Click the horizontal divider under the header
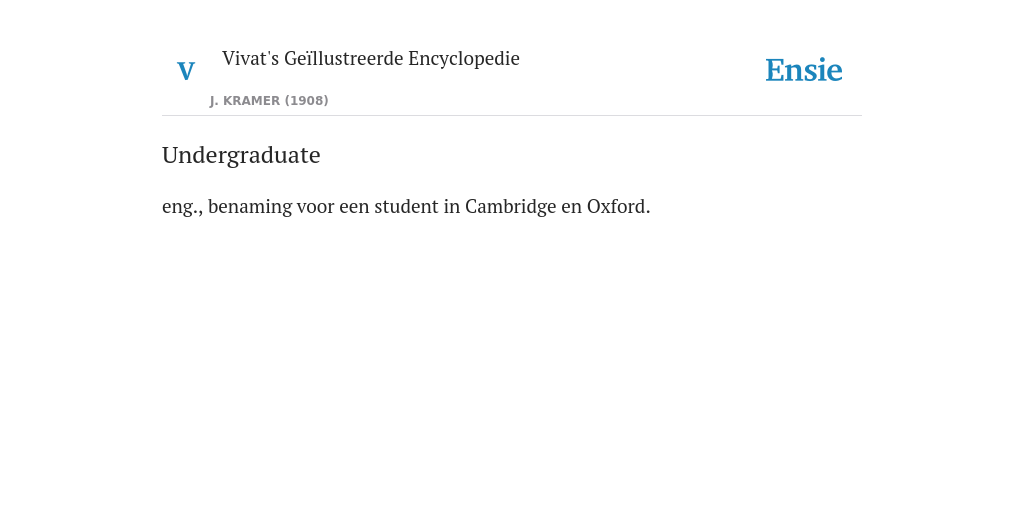This screenshot has height=512, width=1024. click(x=512, y=116)
